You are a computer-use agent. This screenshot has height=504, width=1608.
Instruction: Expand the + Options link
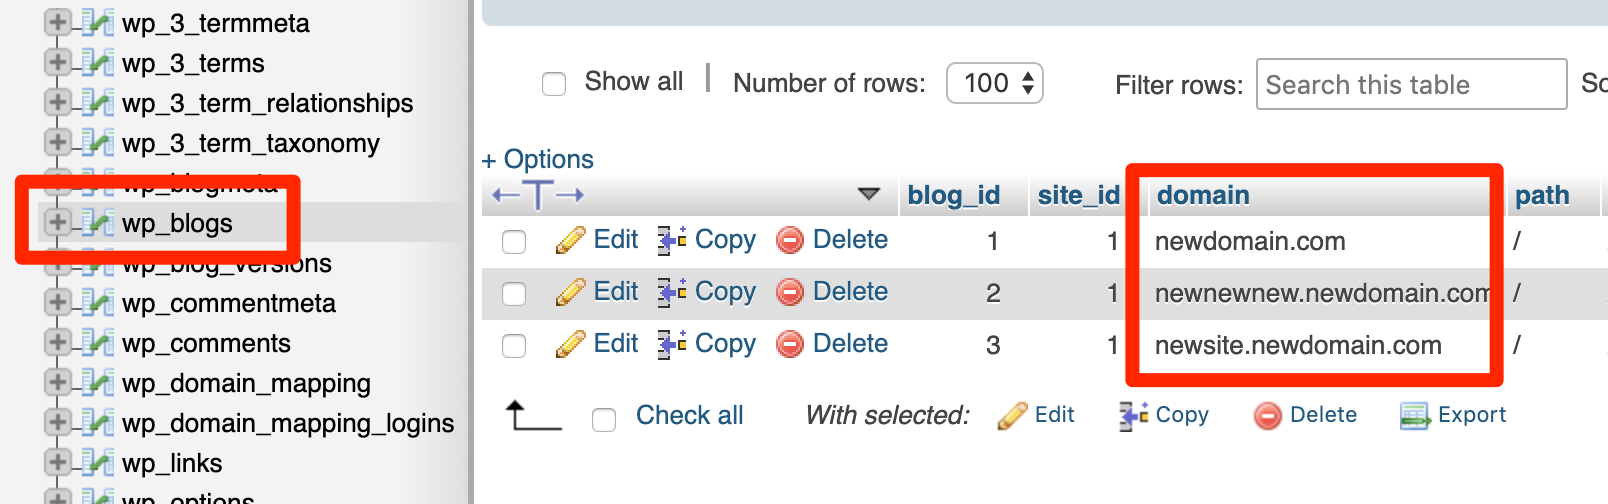[538, 159]
